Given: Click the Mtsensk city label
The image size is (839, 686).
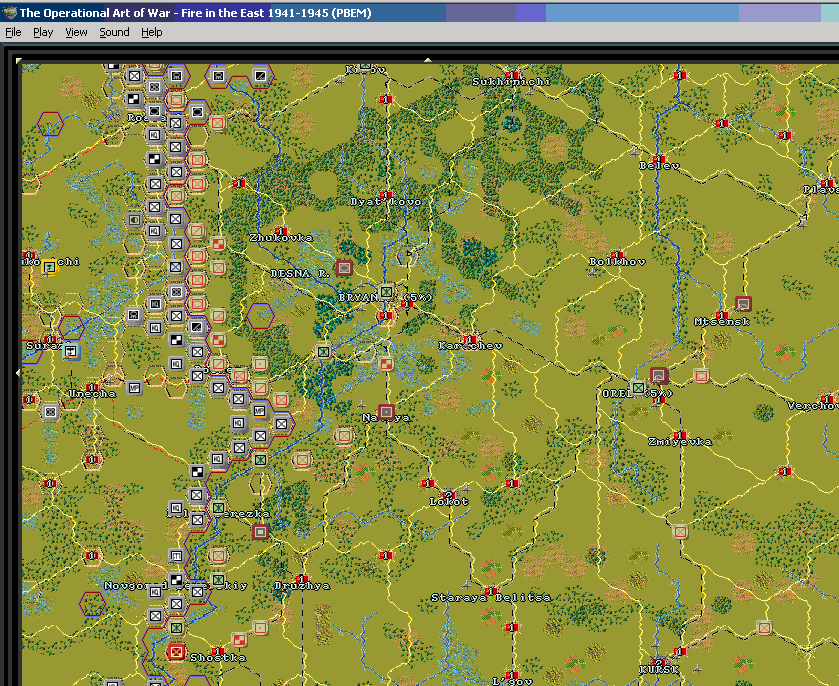Looking at the screenshot, I should (722, 322).
